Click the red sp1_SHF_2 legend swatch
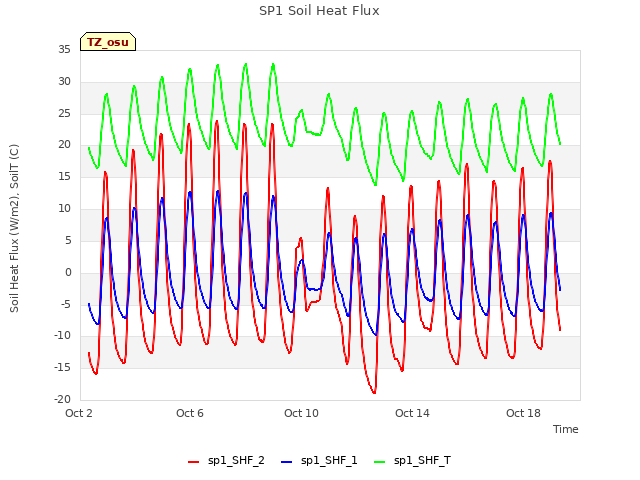This screenshot has height=480, width=640. pos(193,462)
